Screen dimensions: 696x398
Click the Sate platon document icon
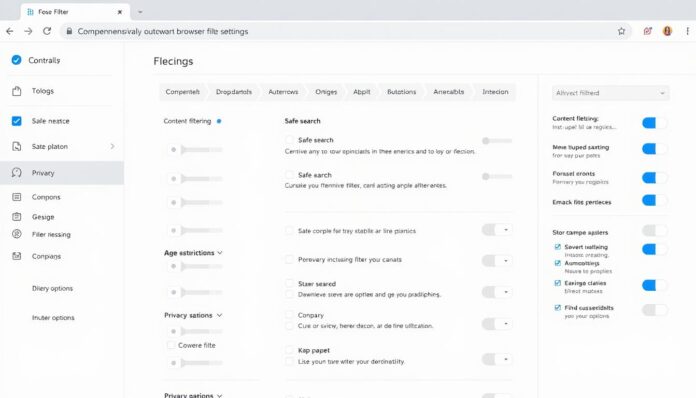pos(16,146)
